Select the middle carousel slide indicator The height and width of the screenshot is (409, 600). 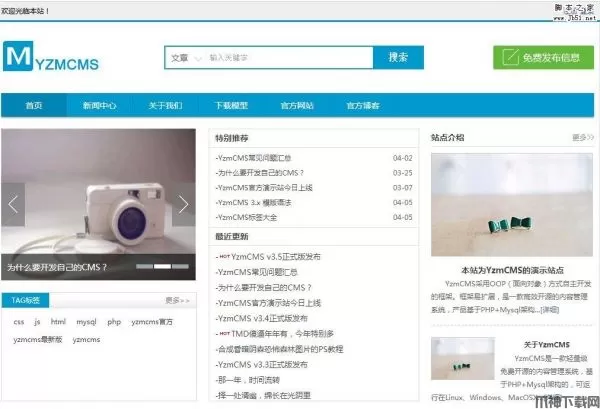[x=161, y=267]
